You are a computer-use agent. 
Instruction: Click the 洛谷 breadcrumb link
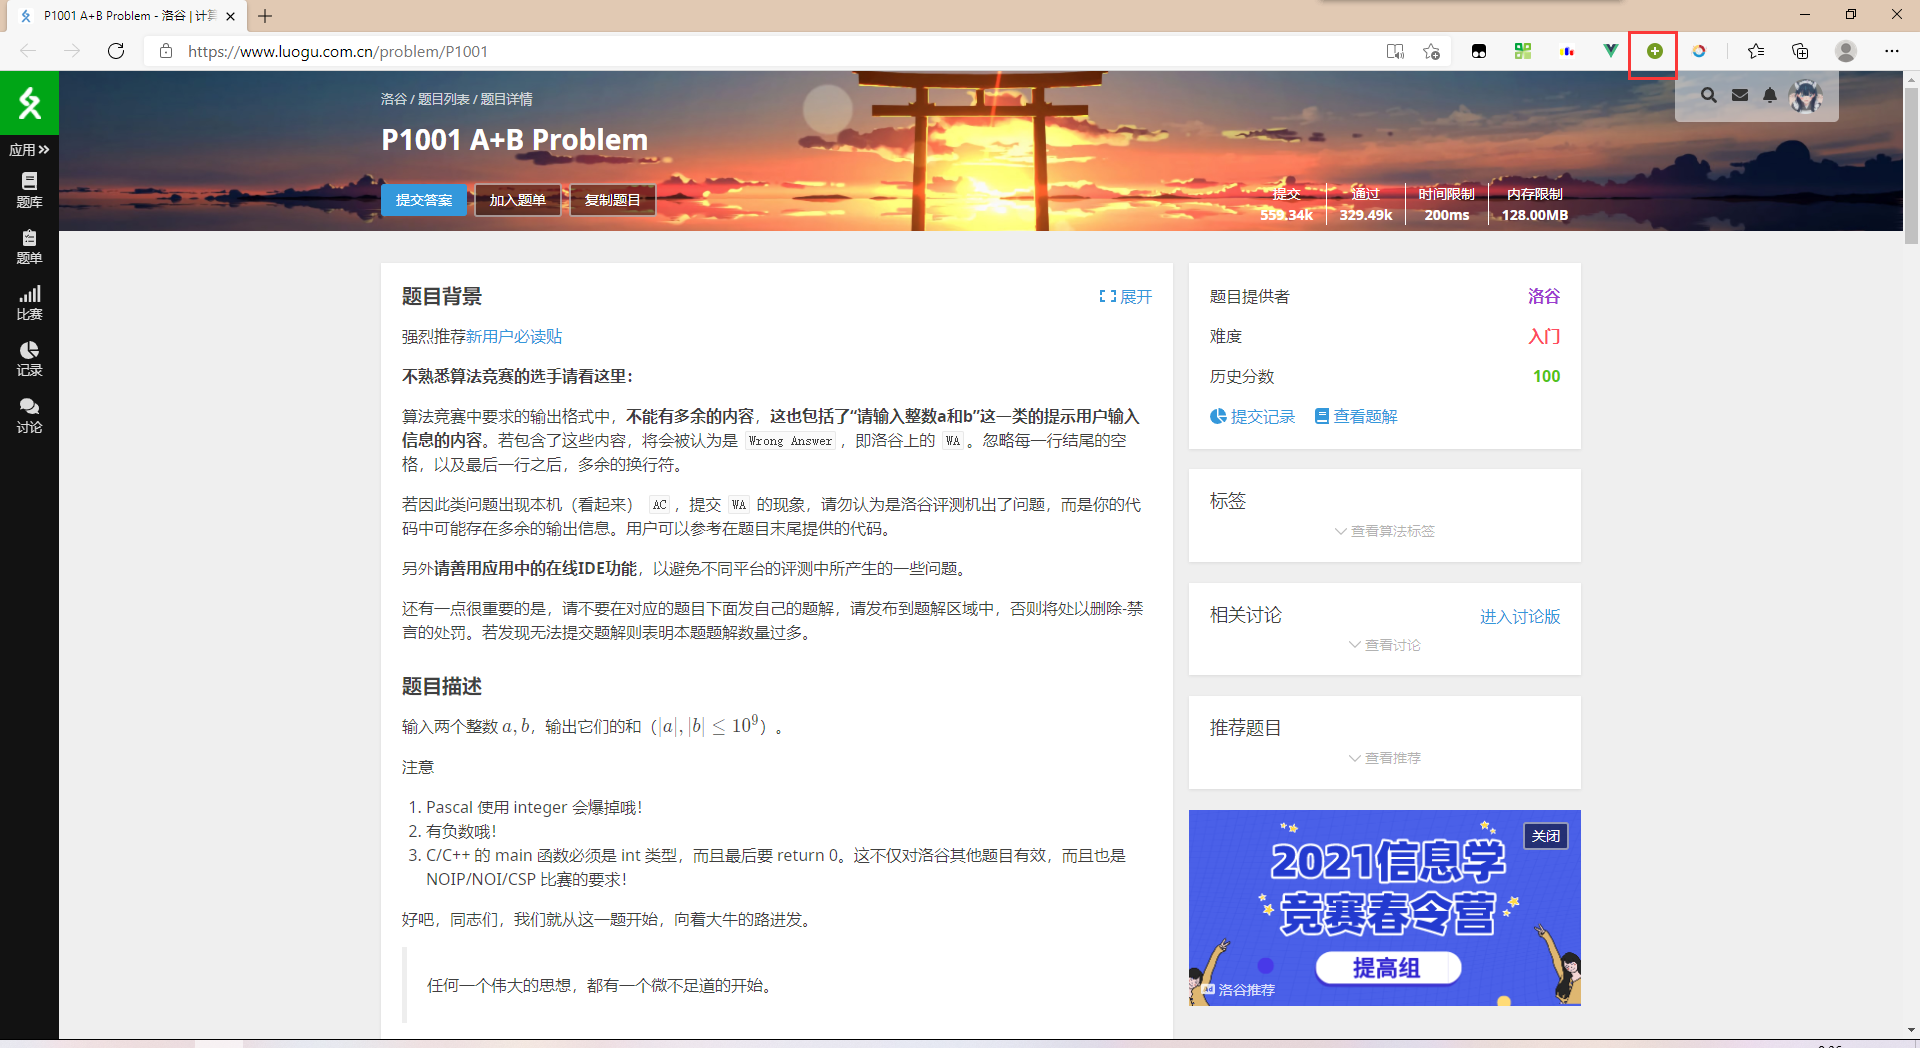393,99
